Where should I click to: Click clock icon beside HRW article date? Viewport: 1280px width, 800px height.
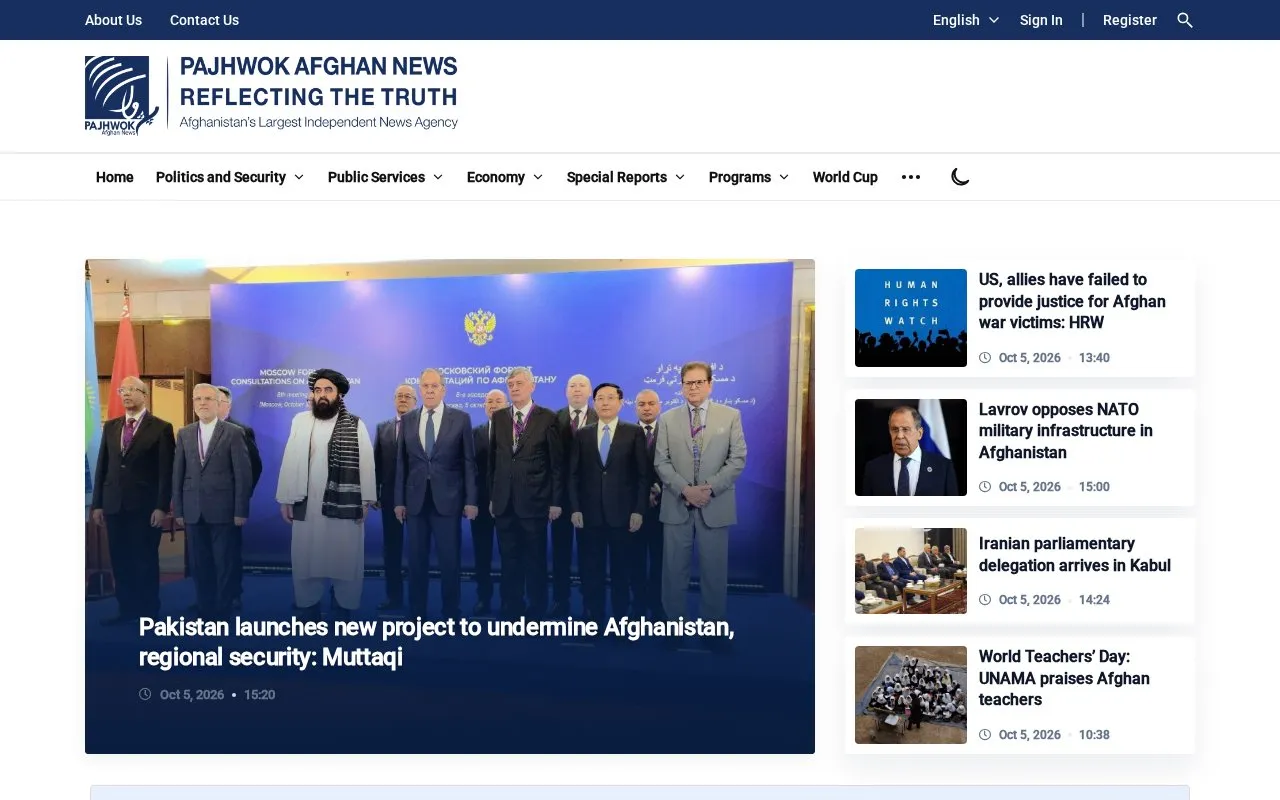(x=985, y=358)
